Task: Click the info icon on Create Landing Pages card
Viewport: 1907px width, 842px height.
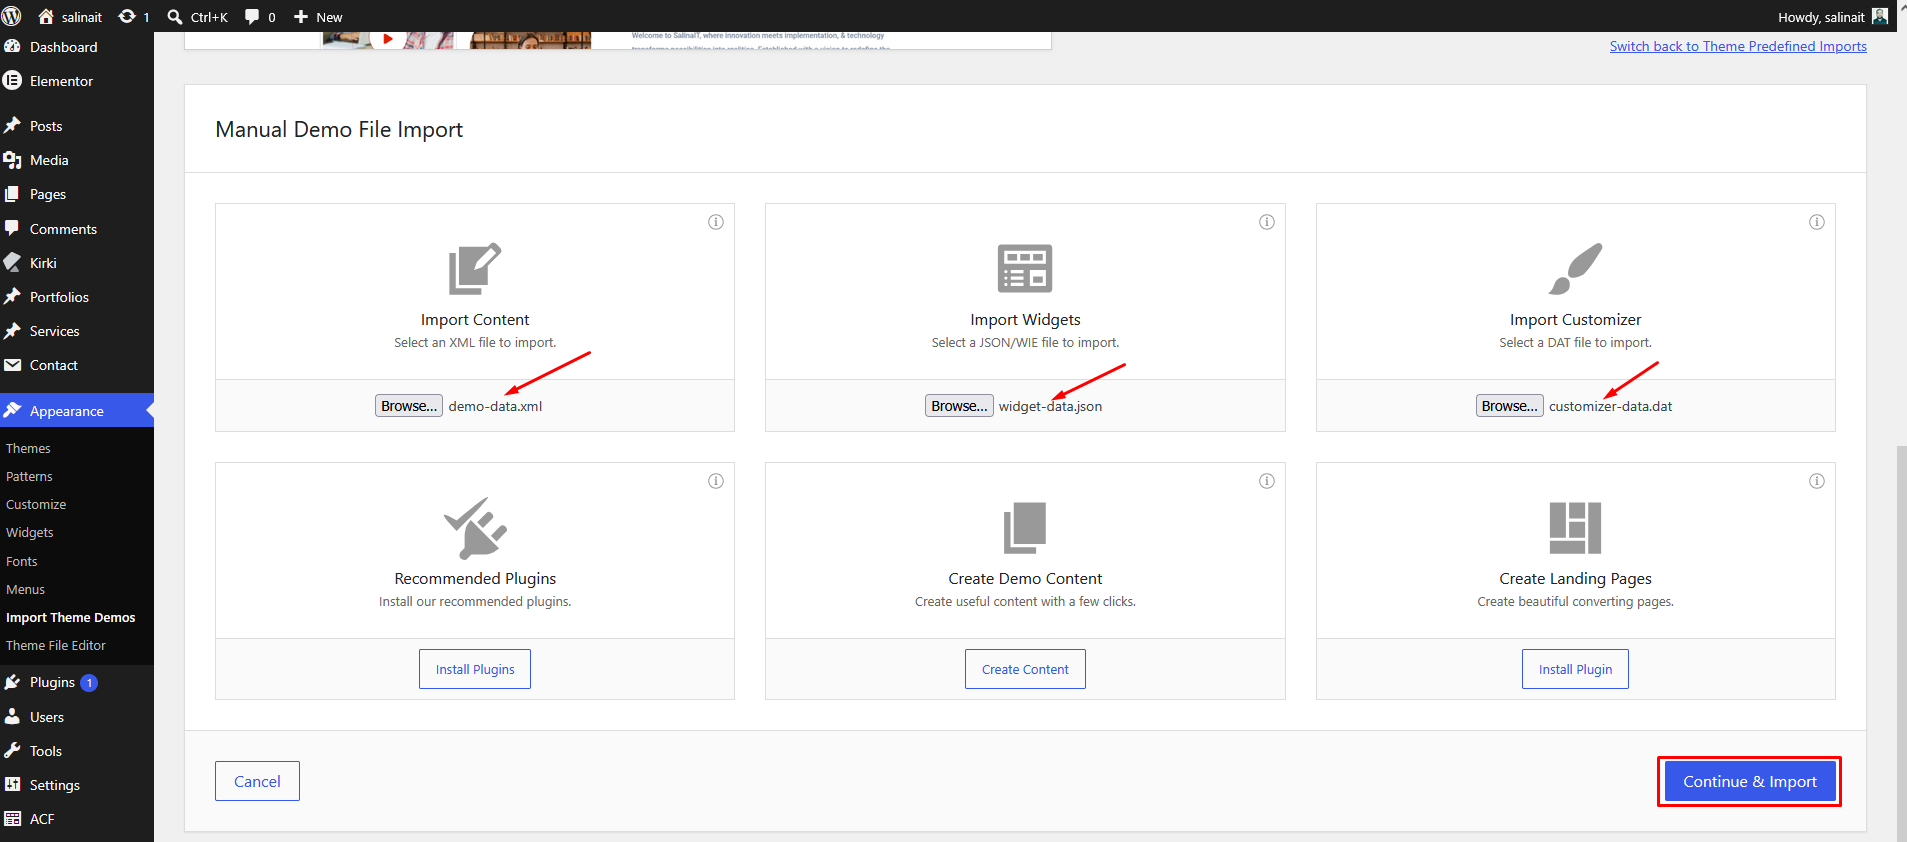Action: (x=1817, y=481)
